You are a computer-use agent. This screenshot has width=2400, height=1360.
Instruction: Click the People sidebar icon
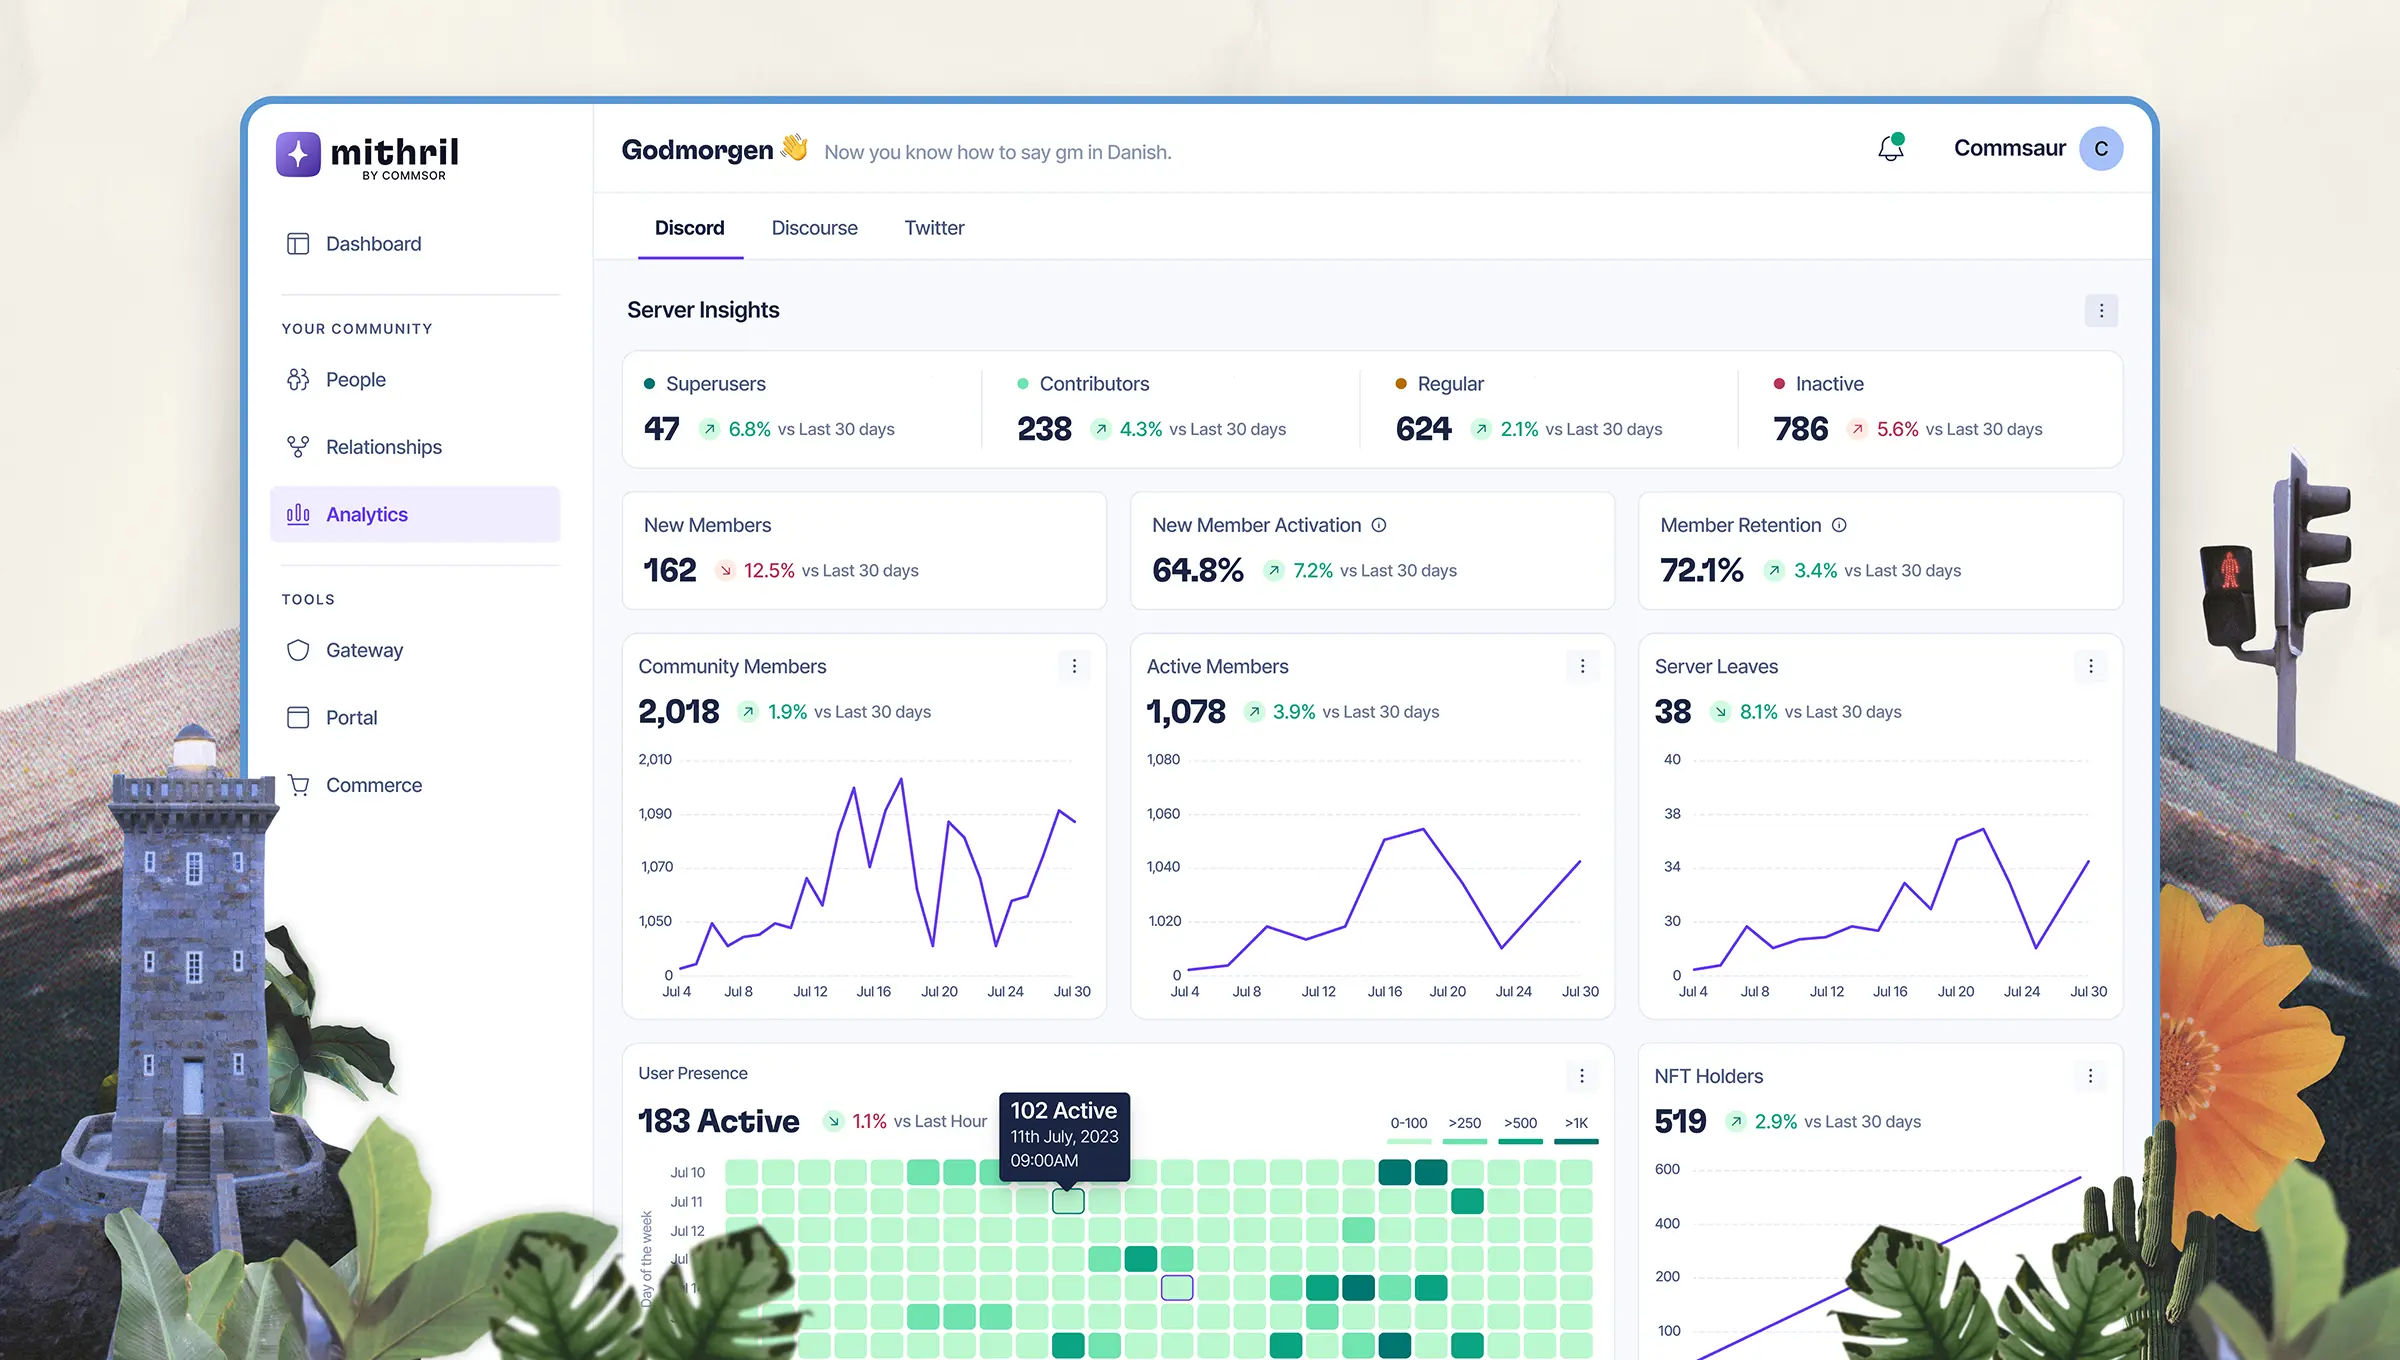click(298, 380)
